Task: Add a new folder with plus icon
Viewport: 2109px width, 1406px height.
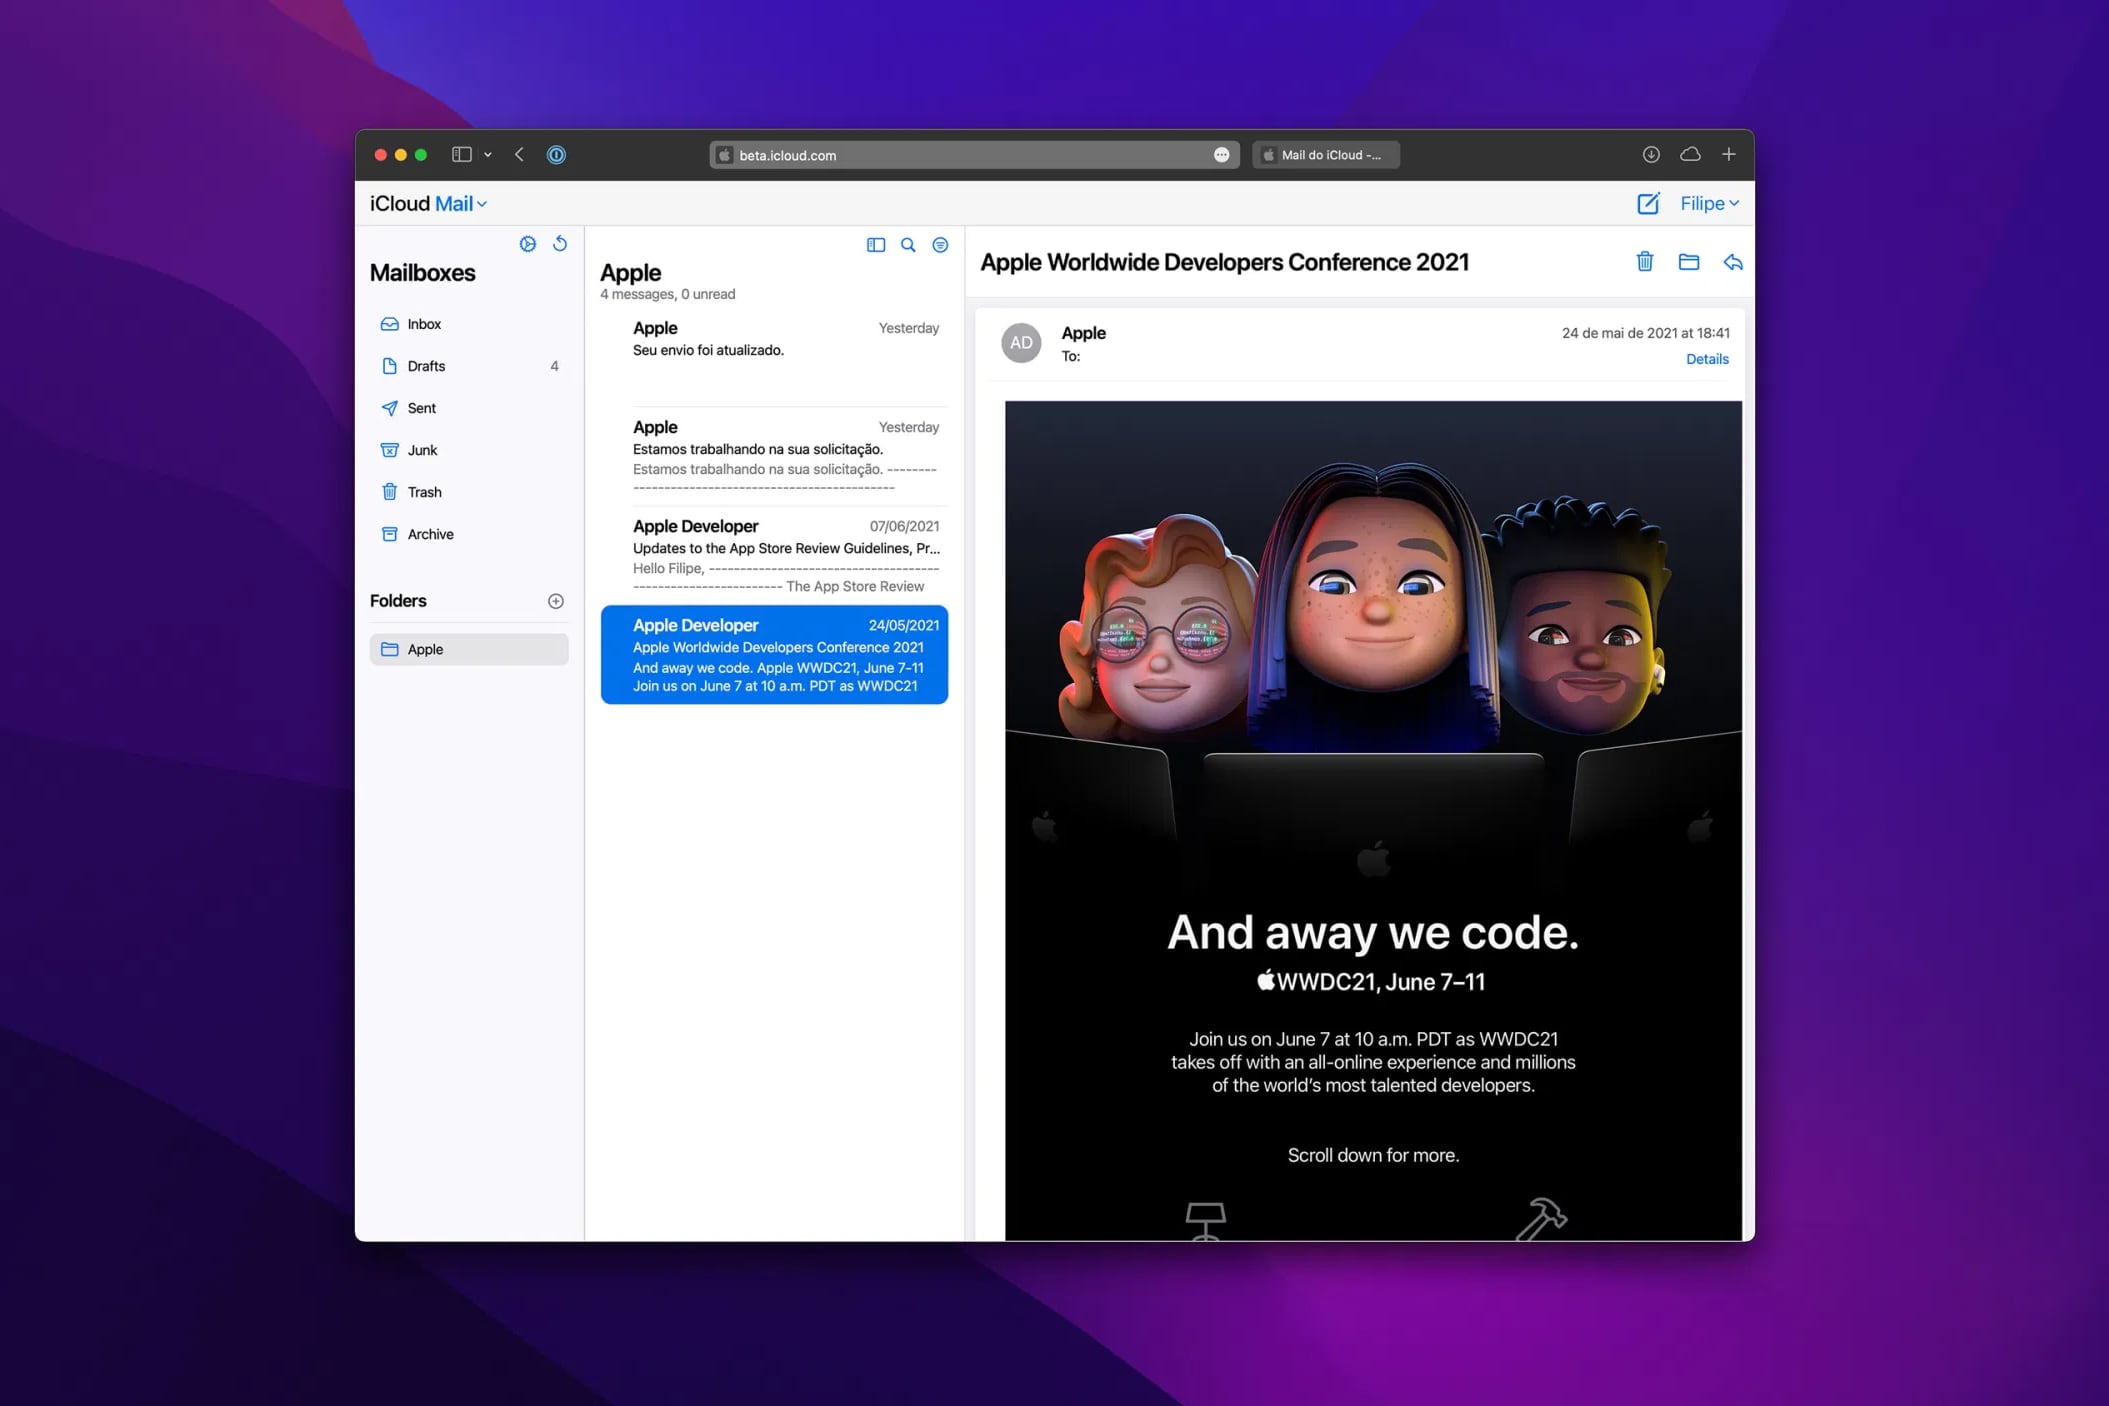Action: [556, 601]
